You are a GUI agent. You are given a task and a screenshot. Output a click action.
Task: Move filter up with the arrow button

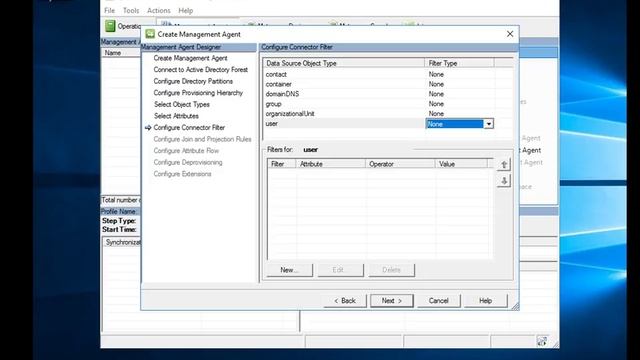coord(504,164)
